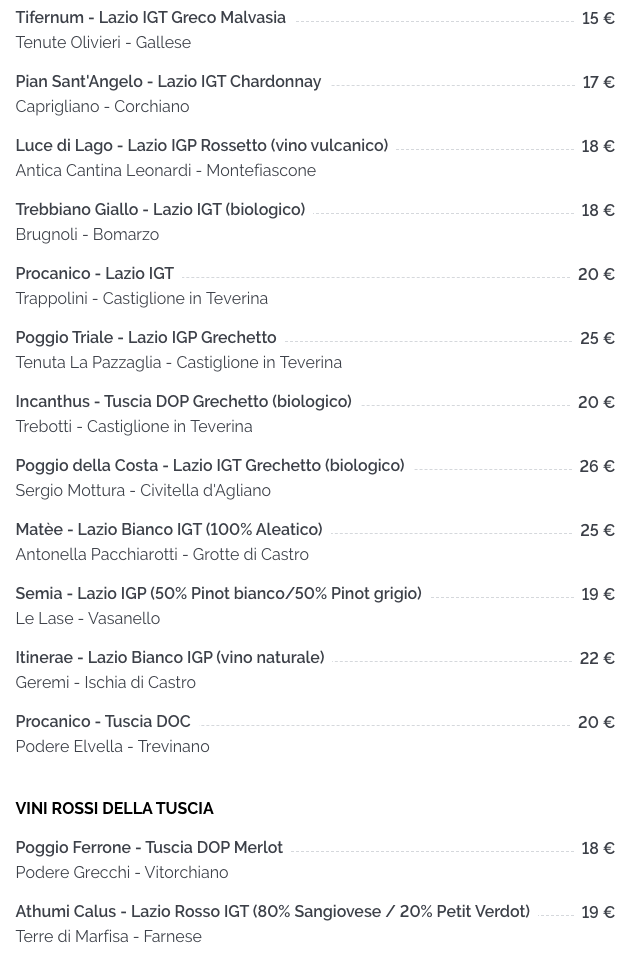The image size is (637, 961).
Task: Click Poggio della Costa Grechetto title
Action: pyautogui.click(x=210, y=466)
